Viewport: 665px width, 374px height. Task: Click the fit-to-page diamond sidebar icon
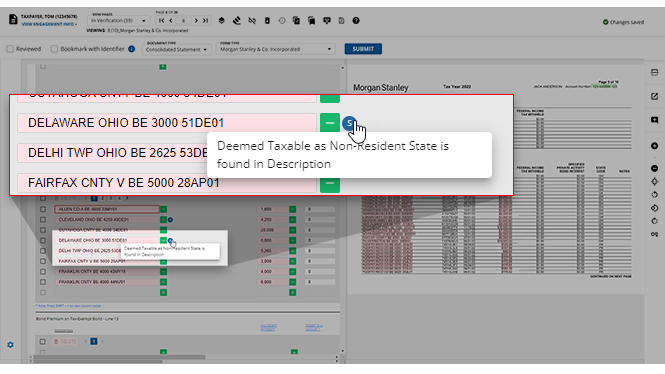pos(654,181)
